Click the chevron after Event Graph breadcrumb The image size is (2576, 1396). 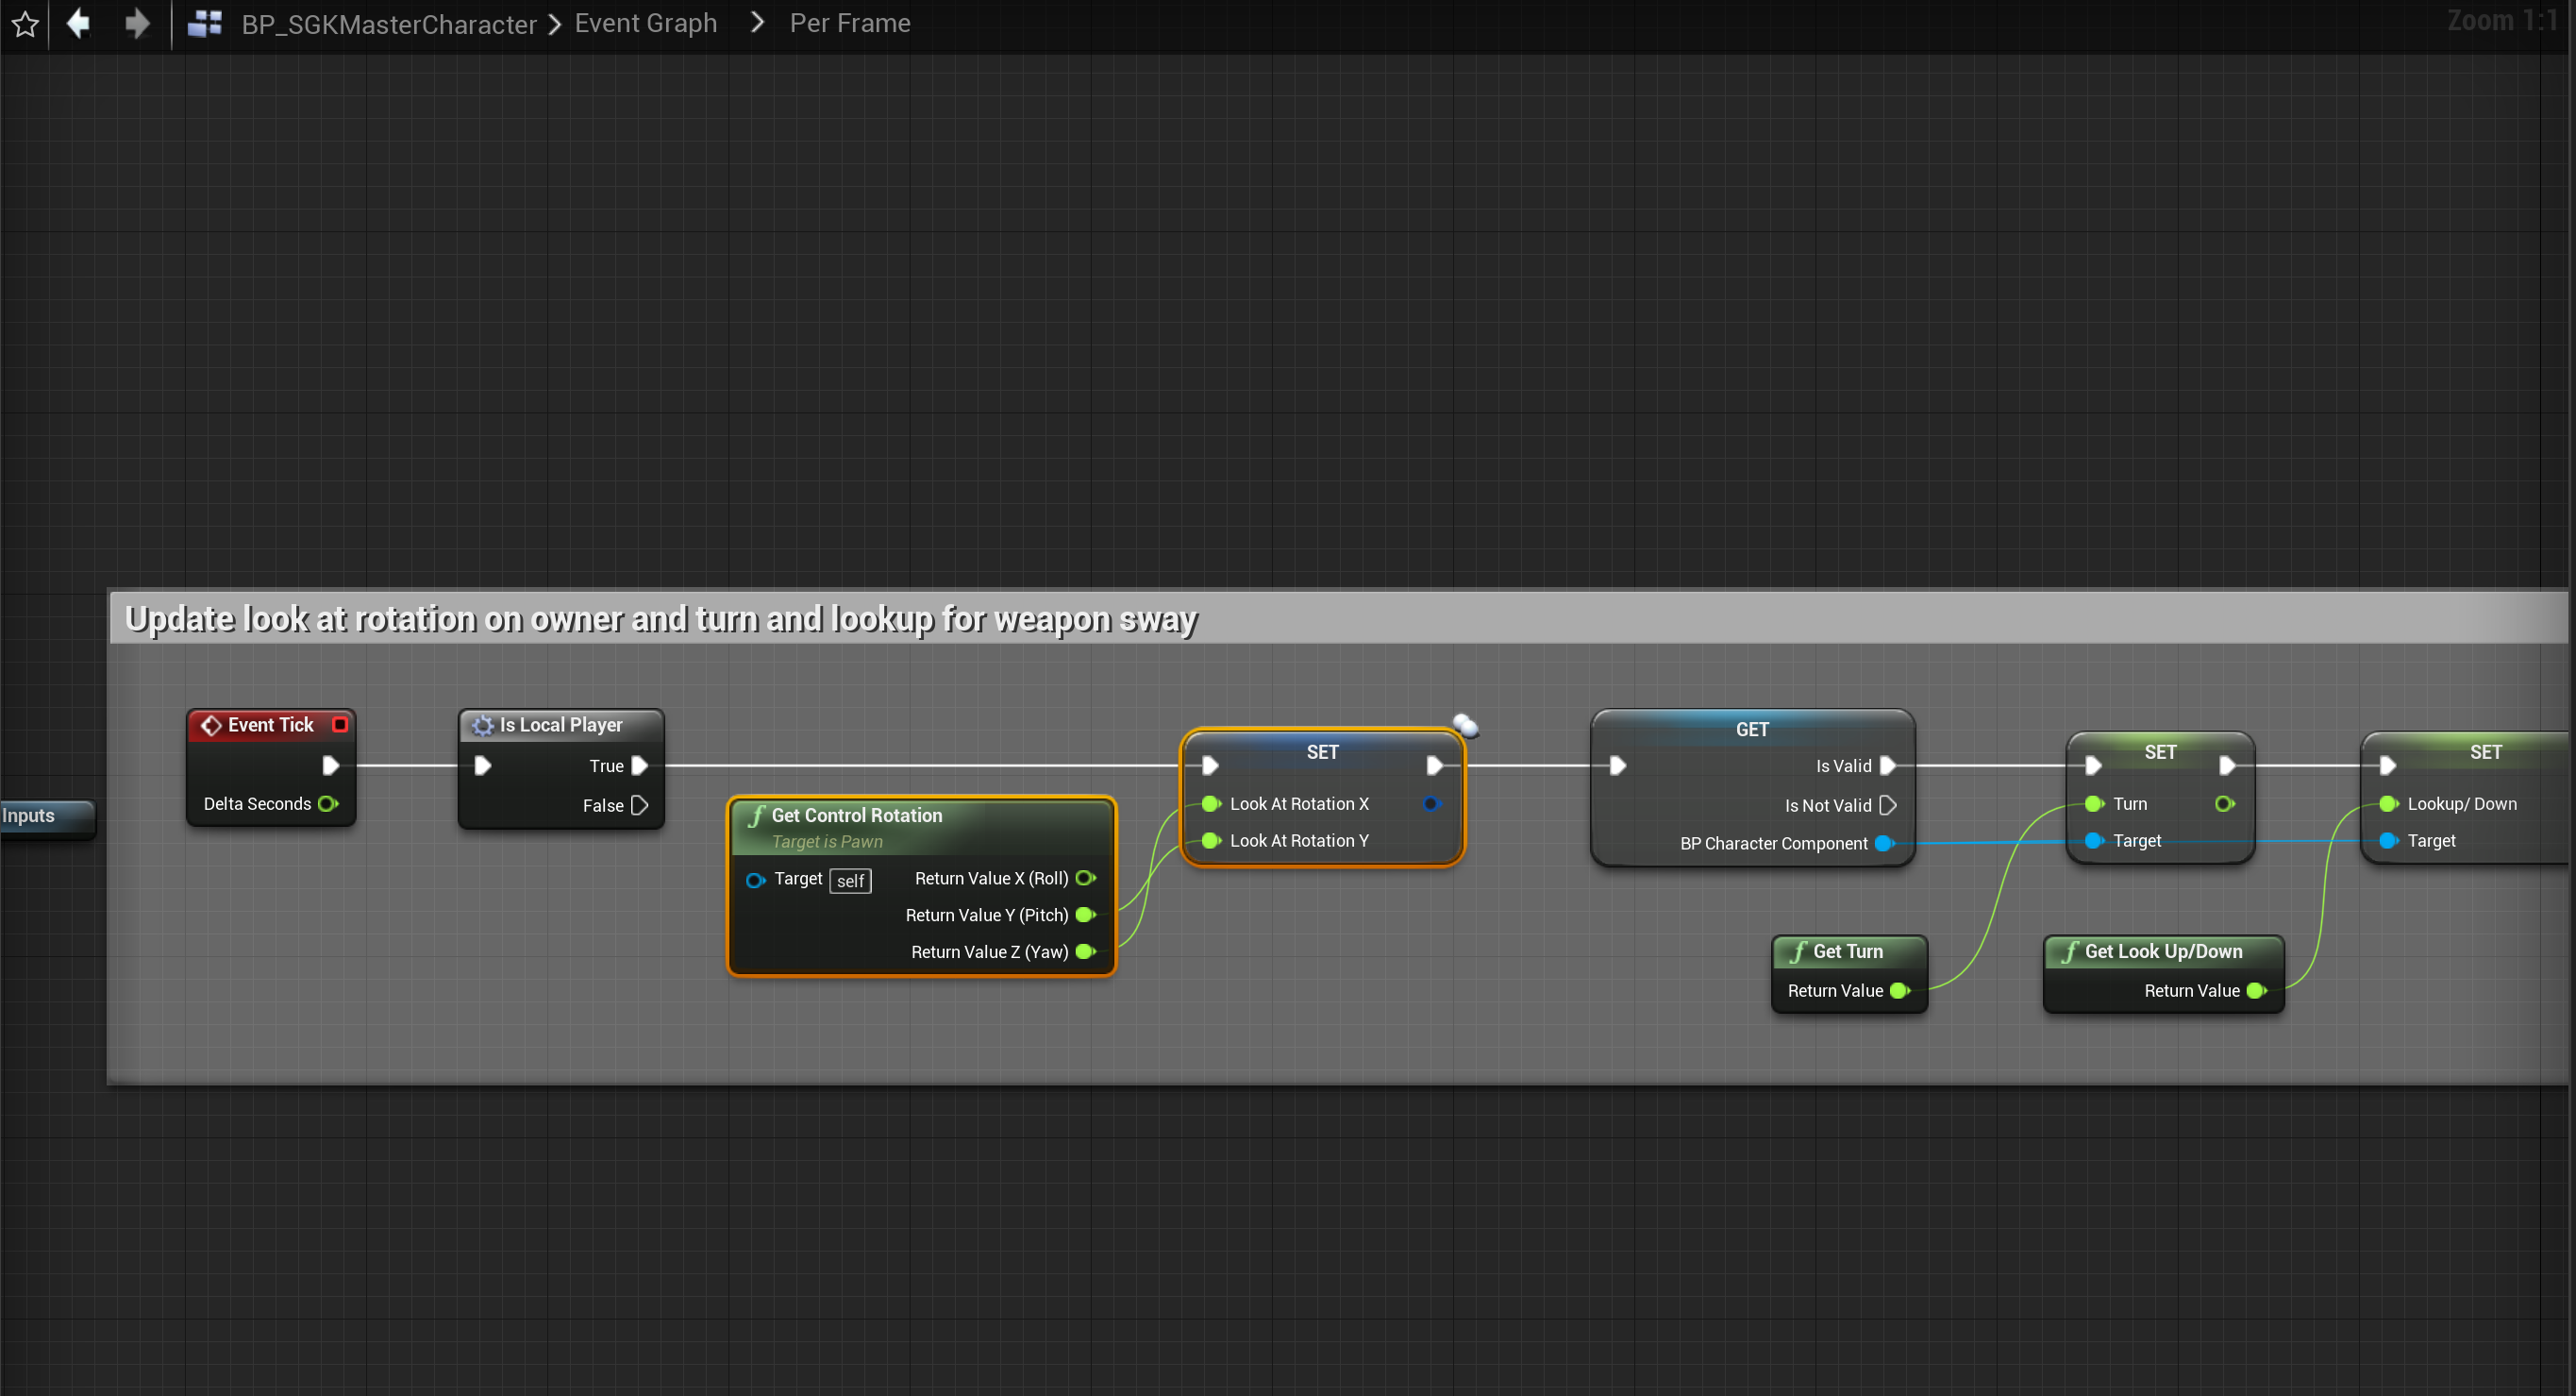(x=757, y=22)
